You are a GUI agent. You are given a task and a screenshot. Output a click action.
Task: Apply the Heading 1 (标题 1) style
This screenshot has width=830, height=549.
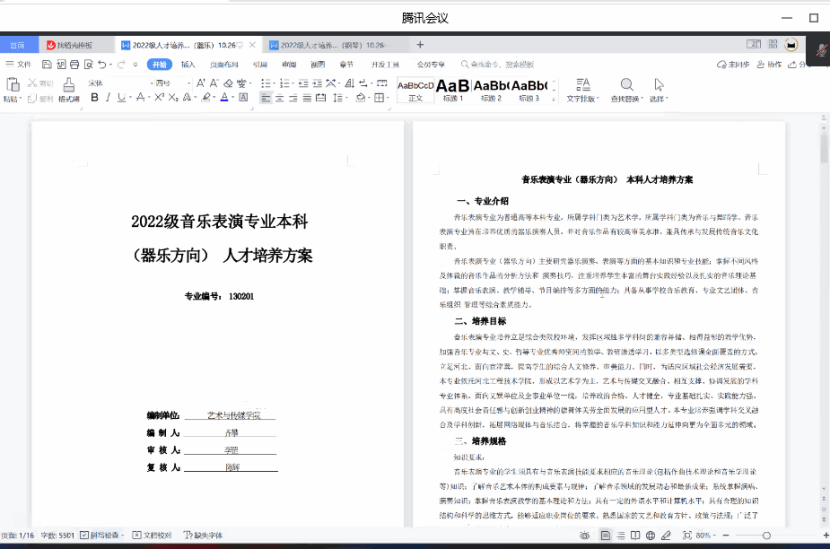click(x=452, y=88)
